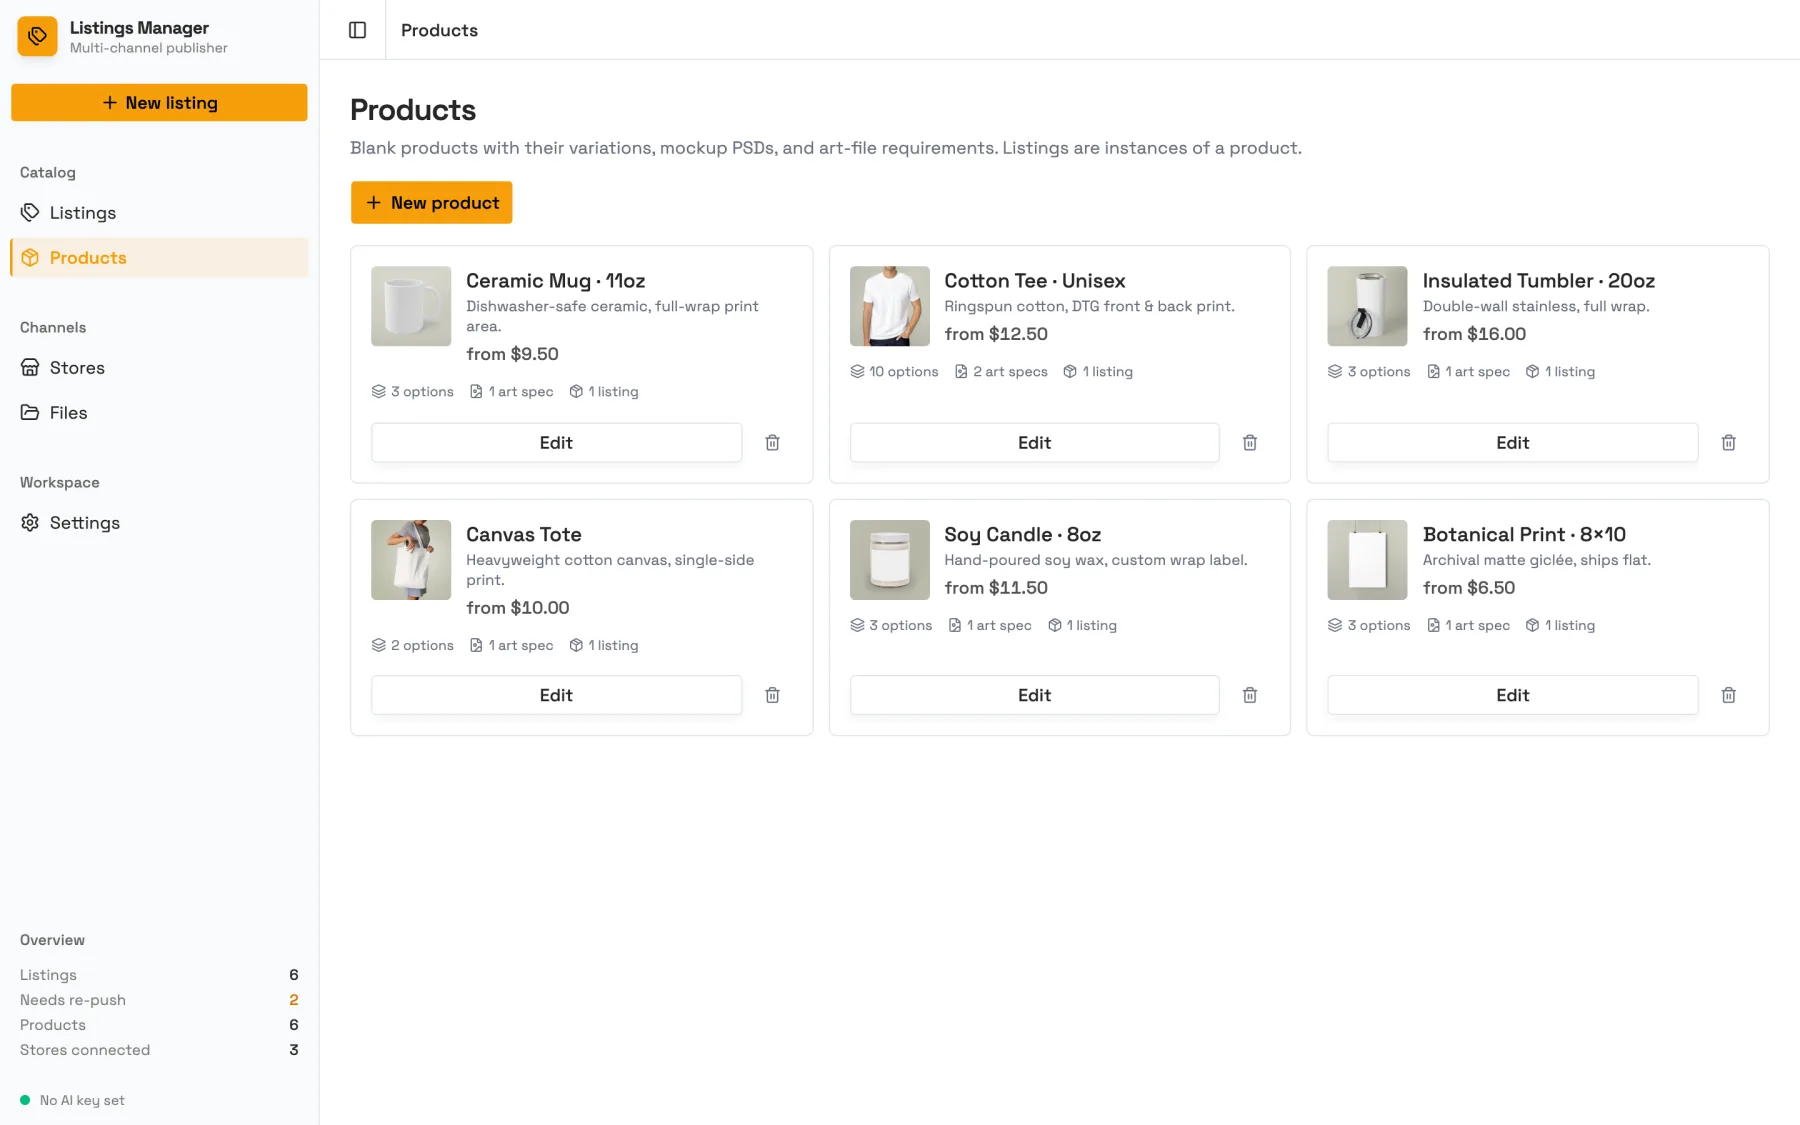Edit the Canvas Tote product

556,695
